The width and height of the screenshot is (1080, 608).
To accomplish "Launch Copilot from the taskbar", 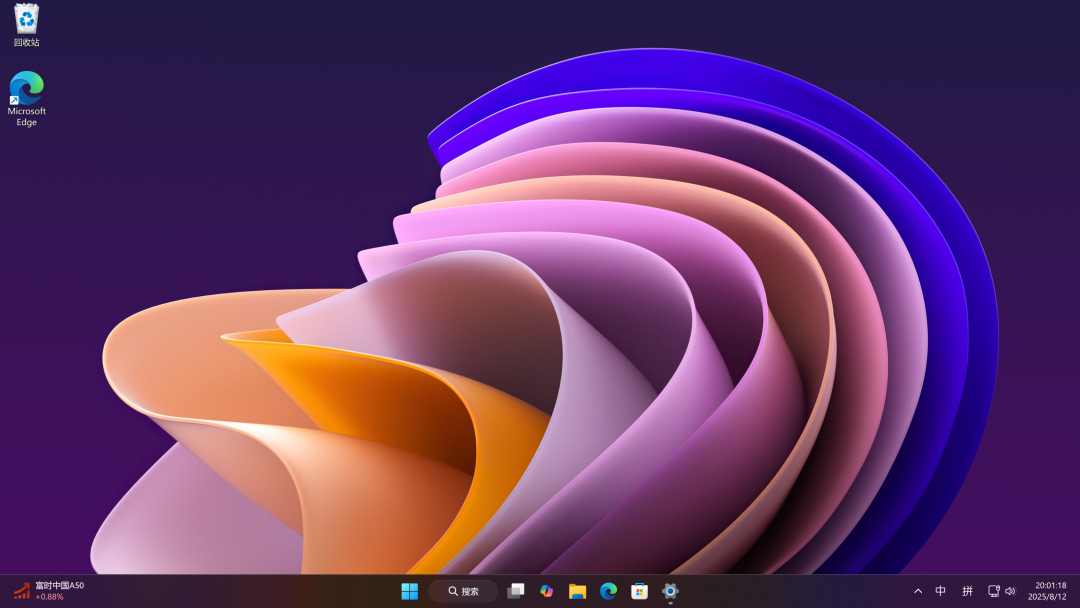I will [x=546, y=591].
